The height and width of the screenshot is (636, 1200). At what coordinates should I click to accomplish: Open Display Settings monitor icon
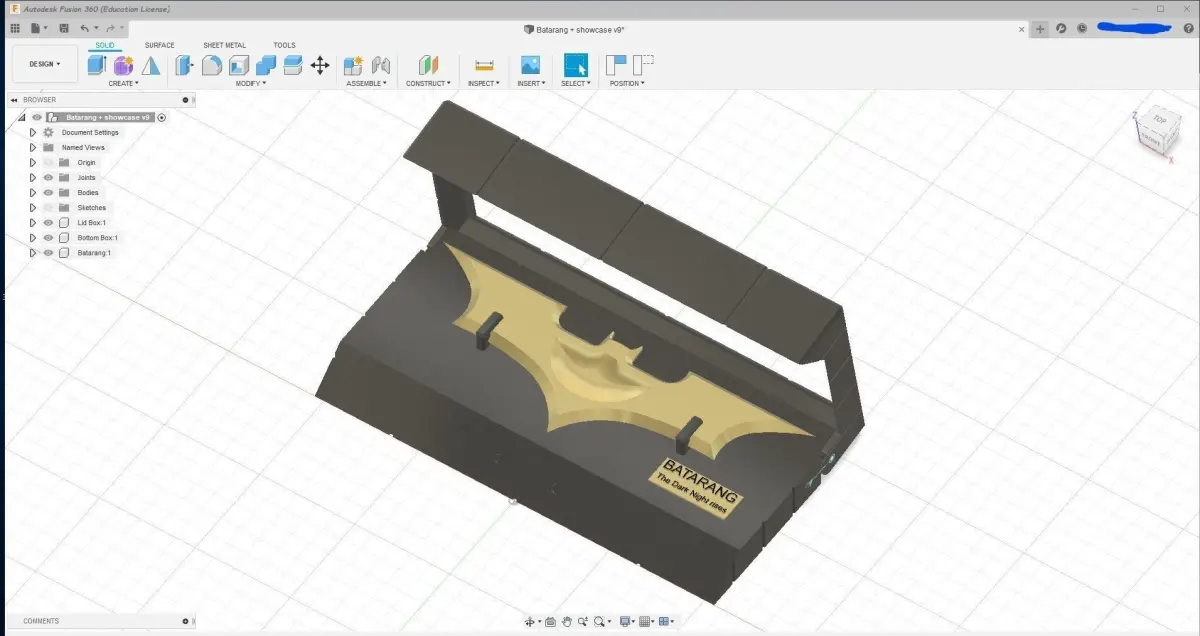point(627,622)
